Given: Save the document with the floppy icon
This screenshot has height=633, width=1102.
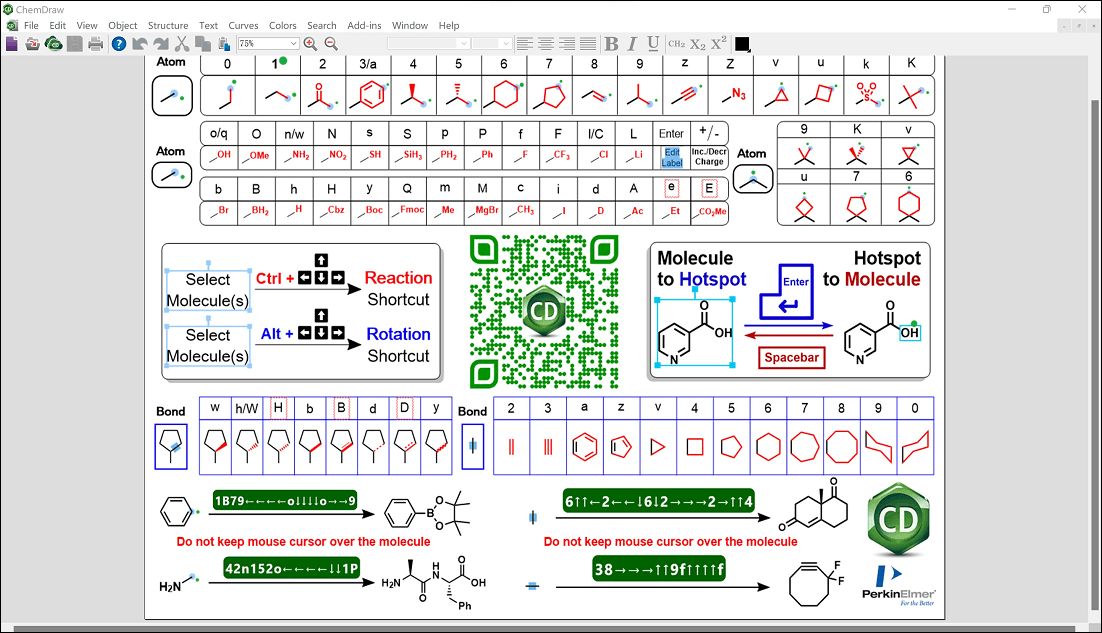Looking at the screenshot, I should (74, 44).
